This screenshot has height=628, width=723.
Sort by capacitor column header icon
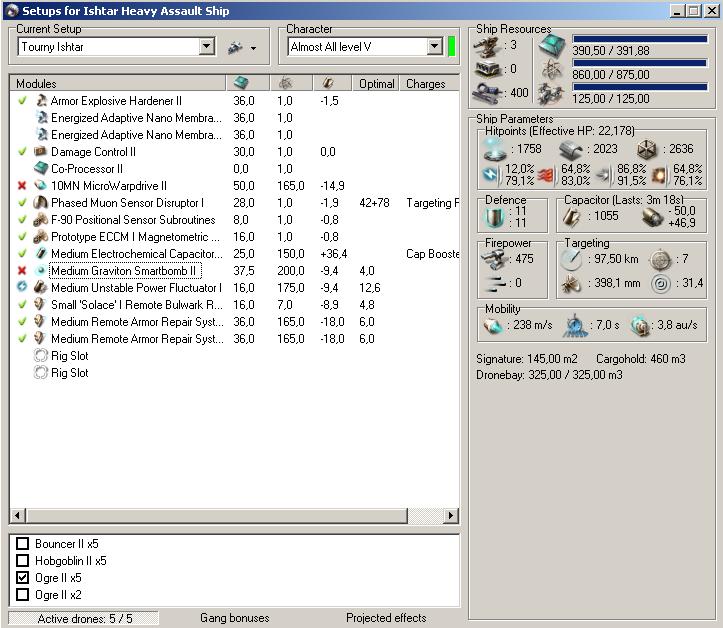click(x=328, y=83)
